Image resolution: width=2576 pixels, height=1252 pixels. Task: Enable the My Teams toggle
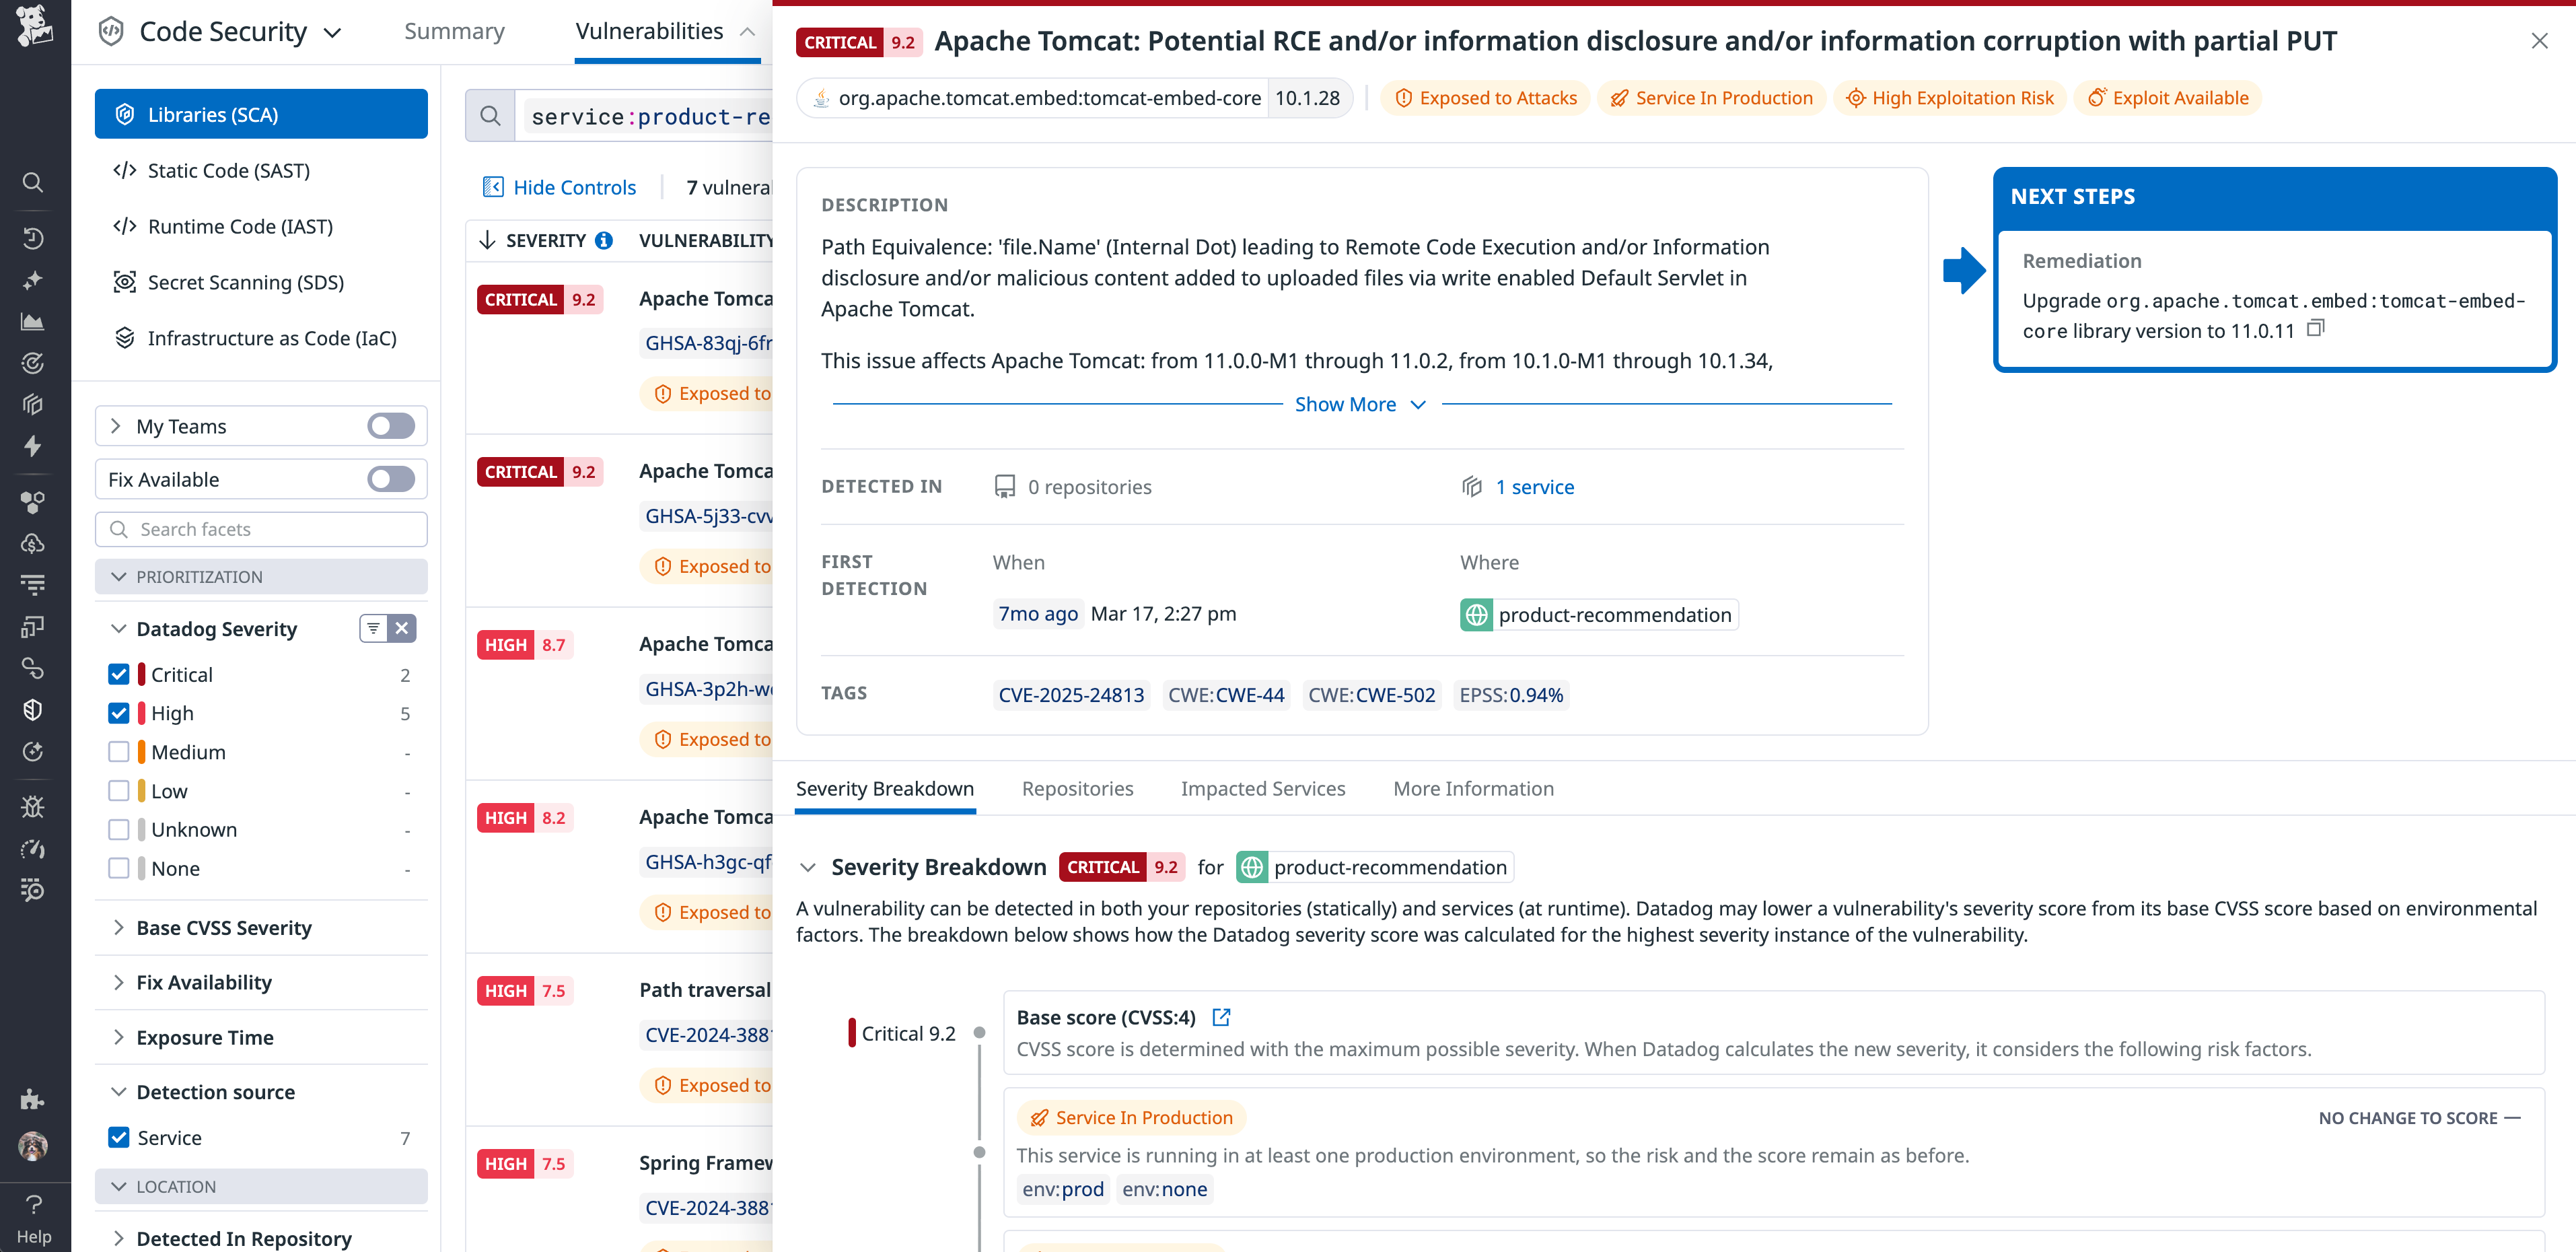tap(390, 426)
